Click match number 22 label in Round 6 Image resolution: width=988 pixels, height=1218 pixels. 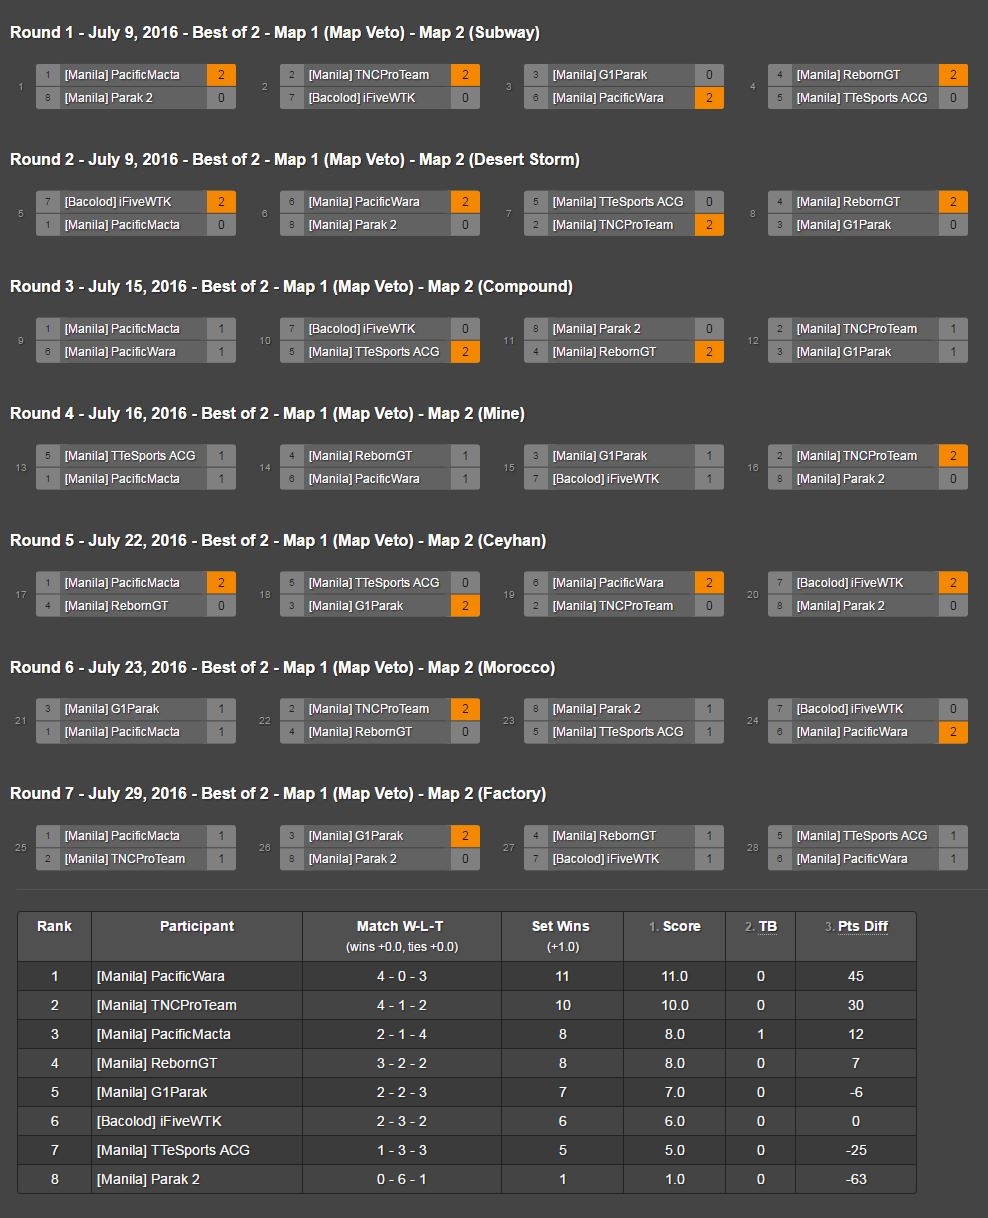click(265, 720)
